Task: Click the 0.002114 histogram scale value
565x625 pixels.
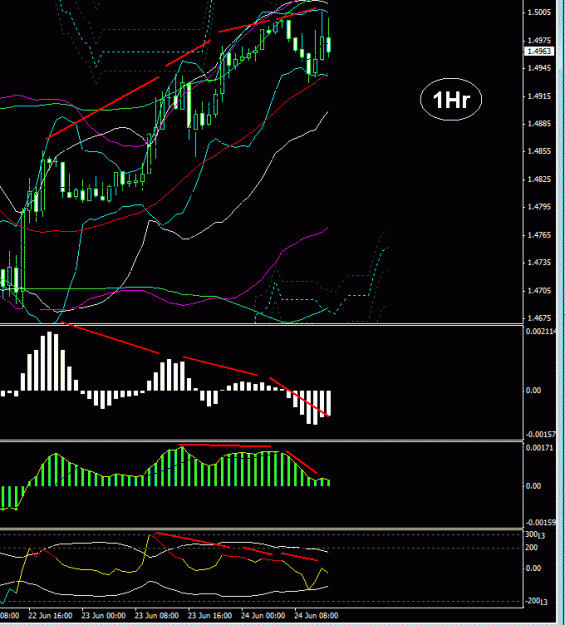Action: click(x=541, y=331)
